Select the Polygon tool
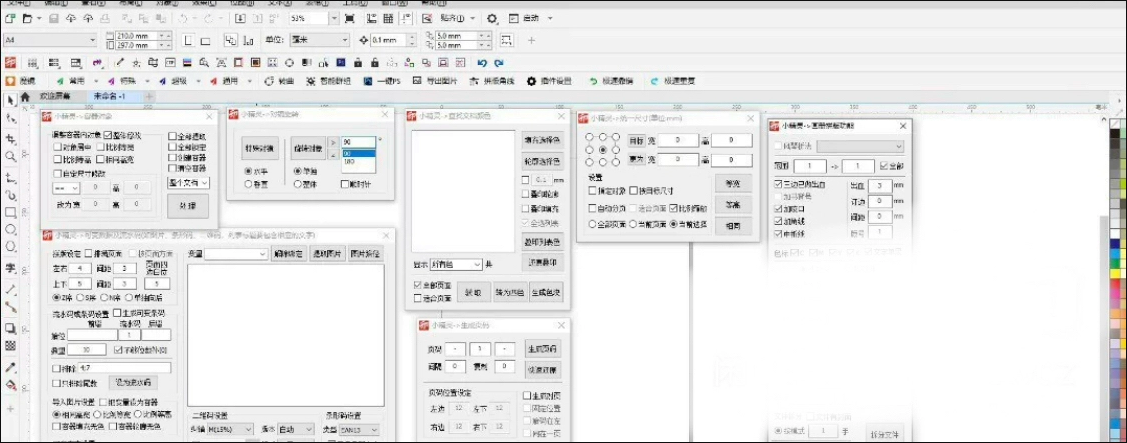Image resolution: width=1127 pixels, height=443 pixels. pos(10,247)
